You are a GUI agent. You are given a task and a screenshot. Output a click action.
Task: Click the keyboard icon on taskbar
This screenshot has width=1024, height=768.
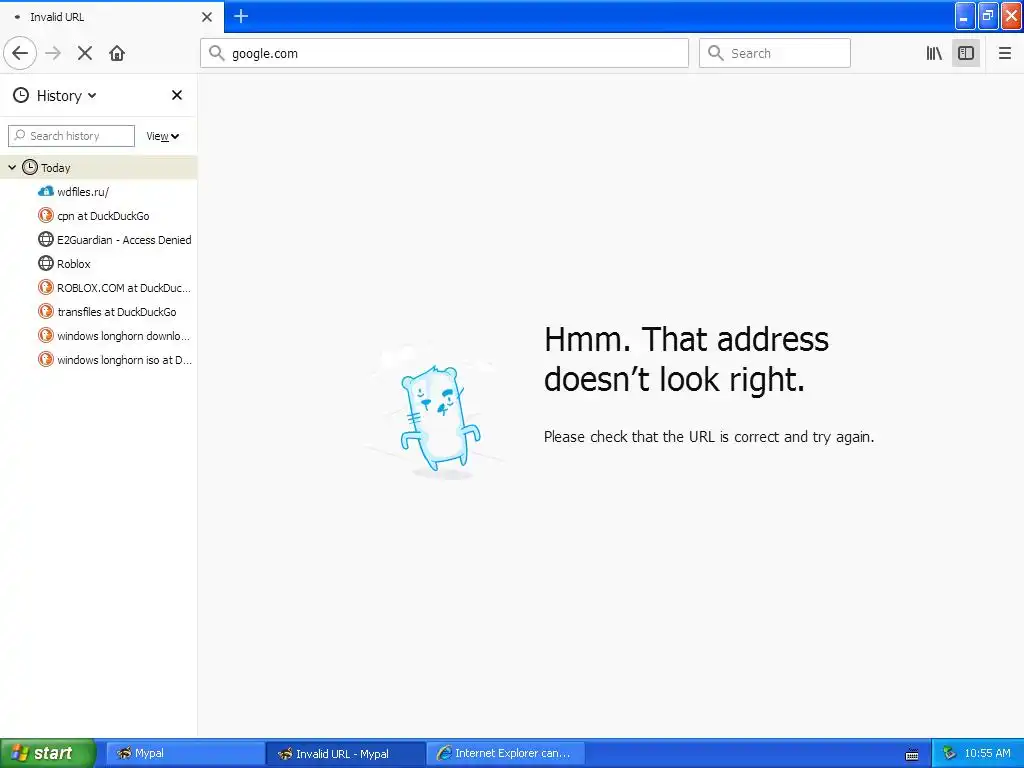click(912, 754)
